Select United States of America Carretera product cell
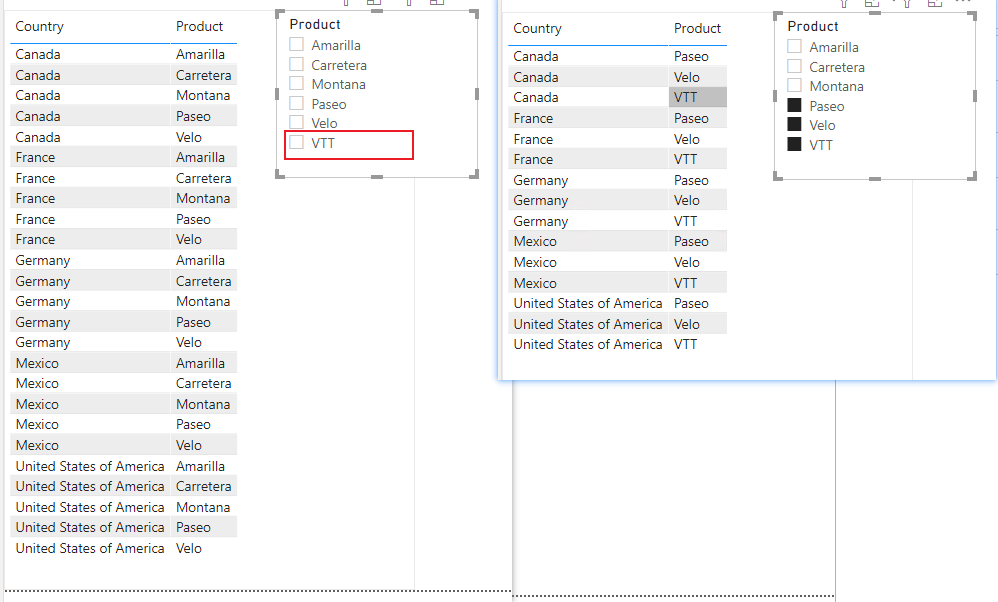 tap(204, 486)
